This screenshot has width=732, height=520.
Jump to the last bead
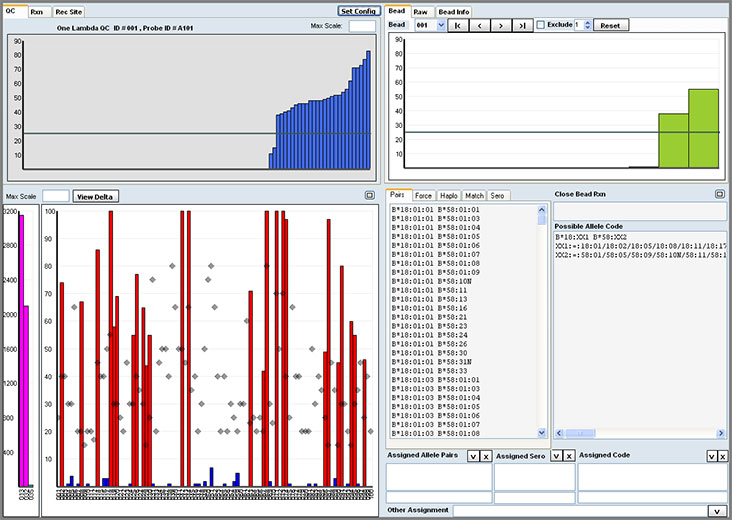click(x=522, y=25)
